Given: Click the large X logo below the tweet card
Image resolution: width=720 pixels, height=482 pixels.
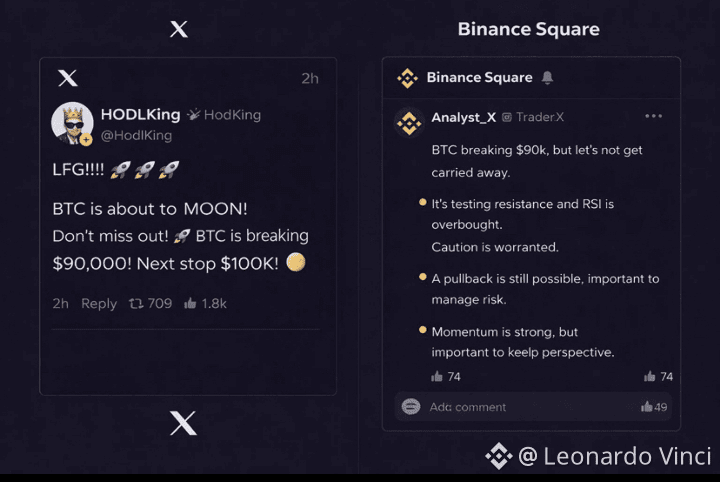Looking at the screenshot, I should pyautogui.click(x=183, y=424).
